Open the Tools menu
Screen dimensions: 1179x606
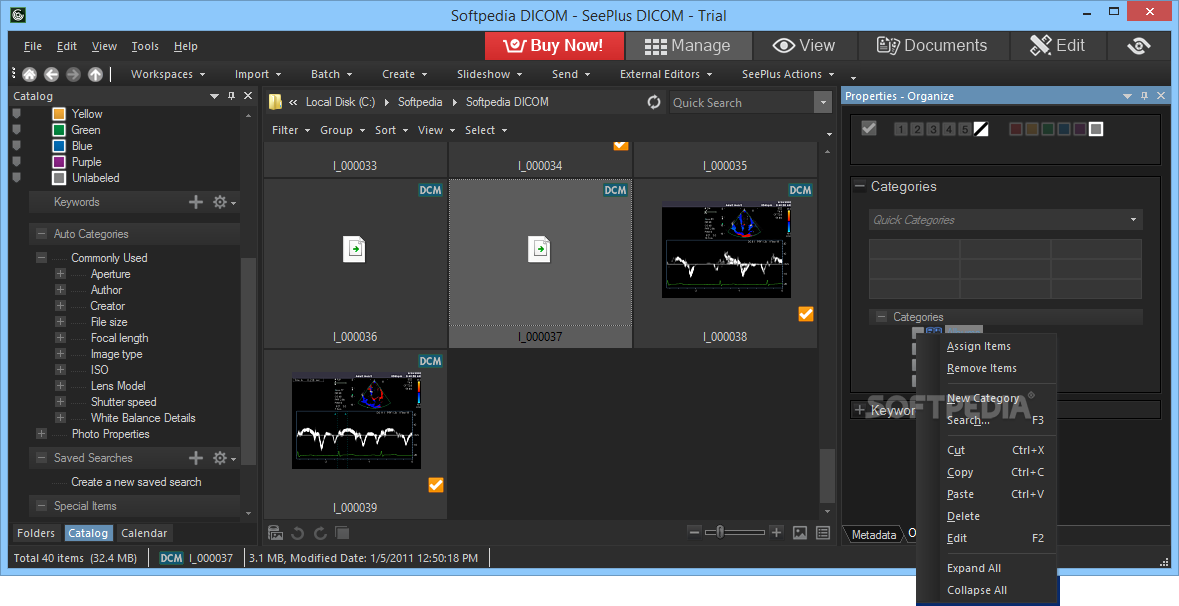click(145, 46)
